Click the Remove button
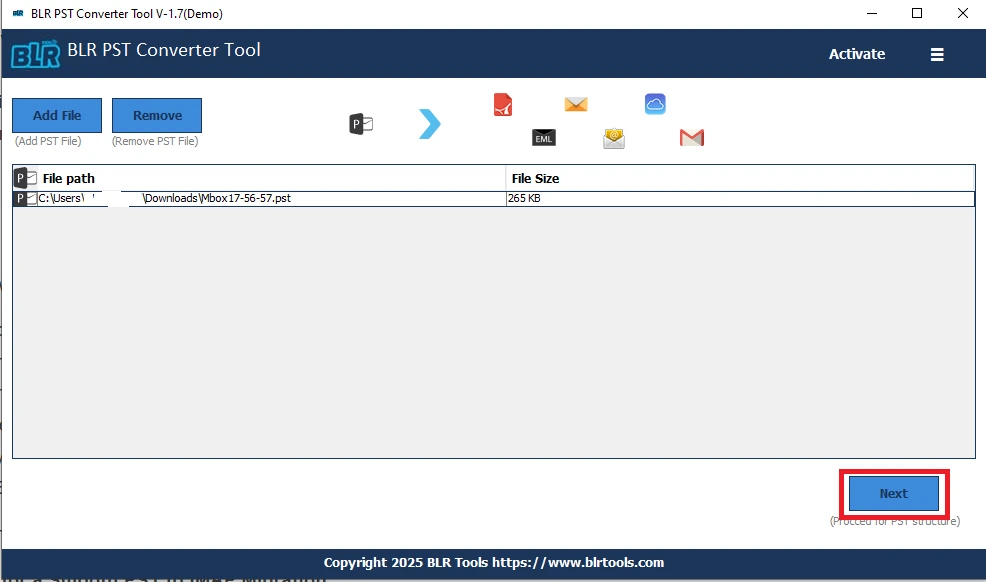 157,115
